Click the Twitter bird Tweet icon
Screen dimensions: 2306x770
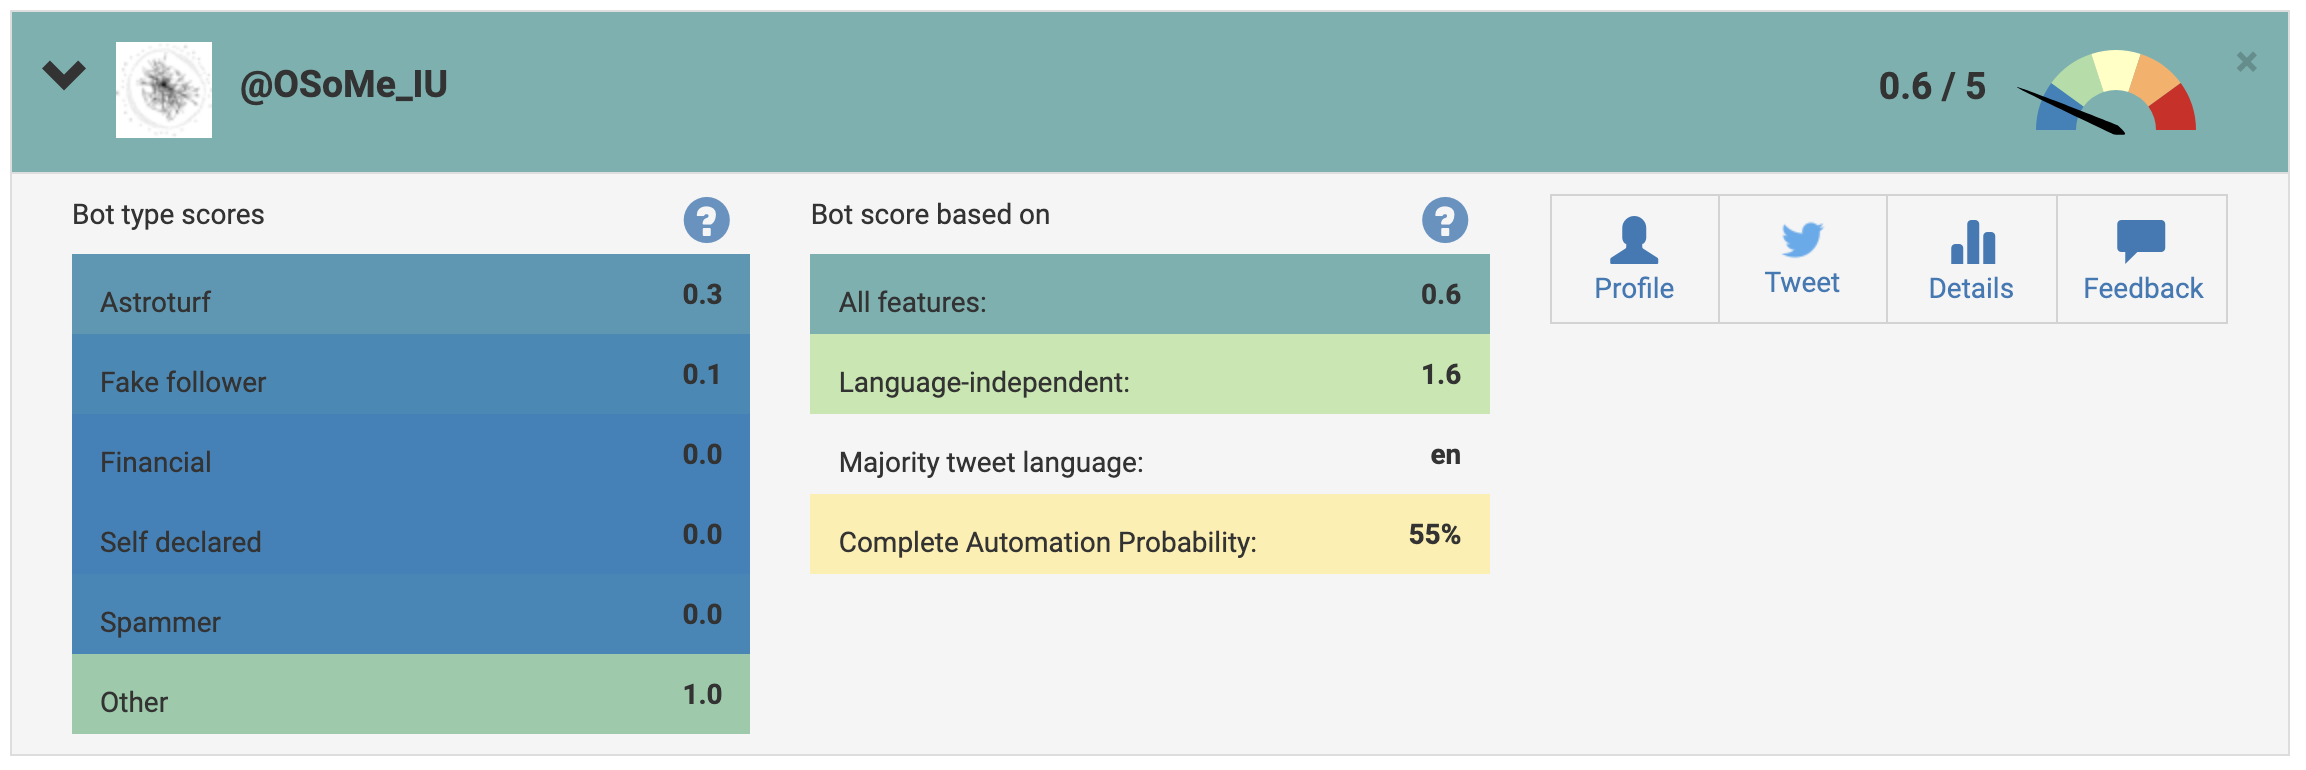1802,240
